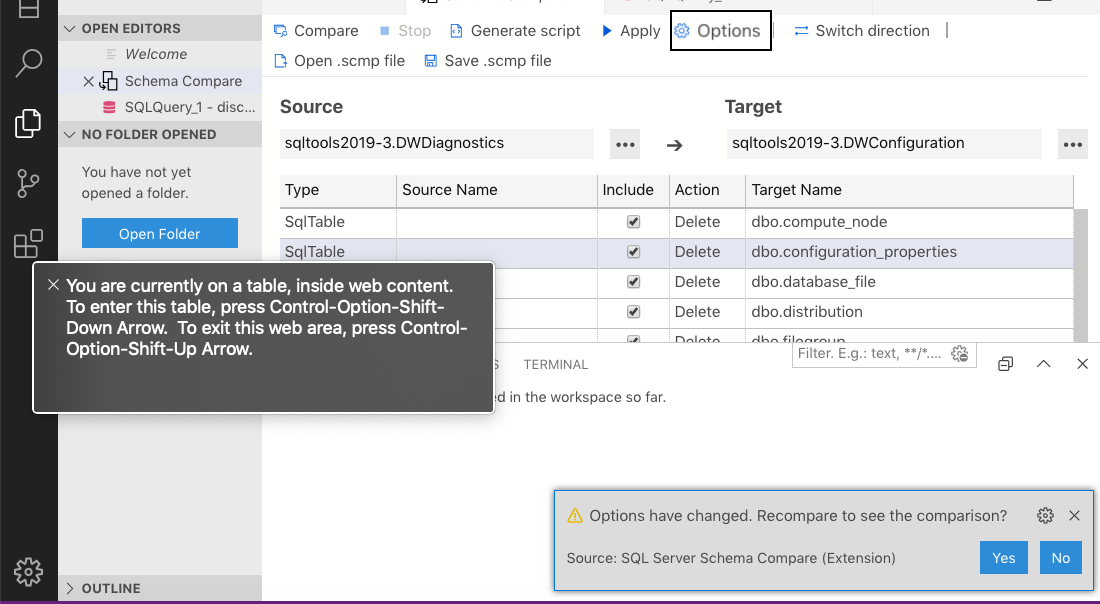Open the Extensions view
Viewport: 1100px width, 604px height.
click(29, 244)
